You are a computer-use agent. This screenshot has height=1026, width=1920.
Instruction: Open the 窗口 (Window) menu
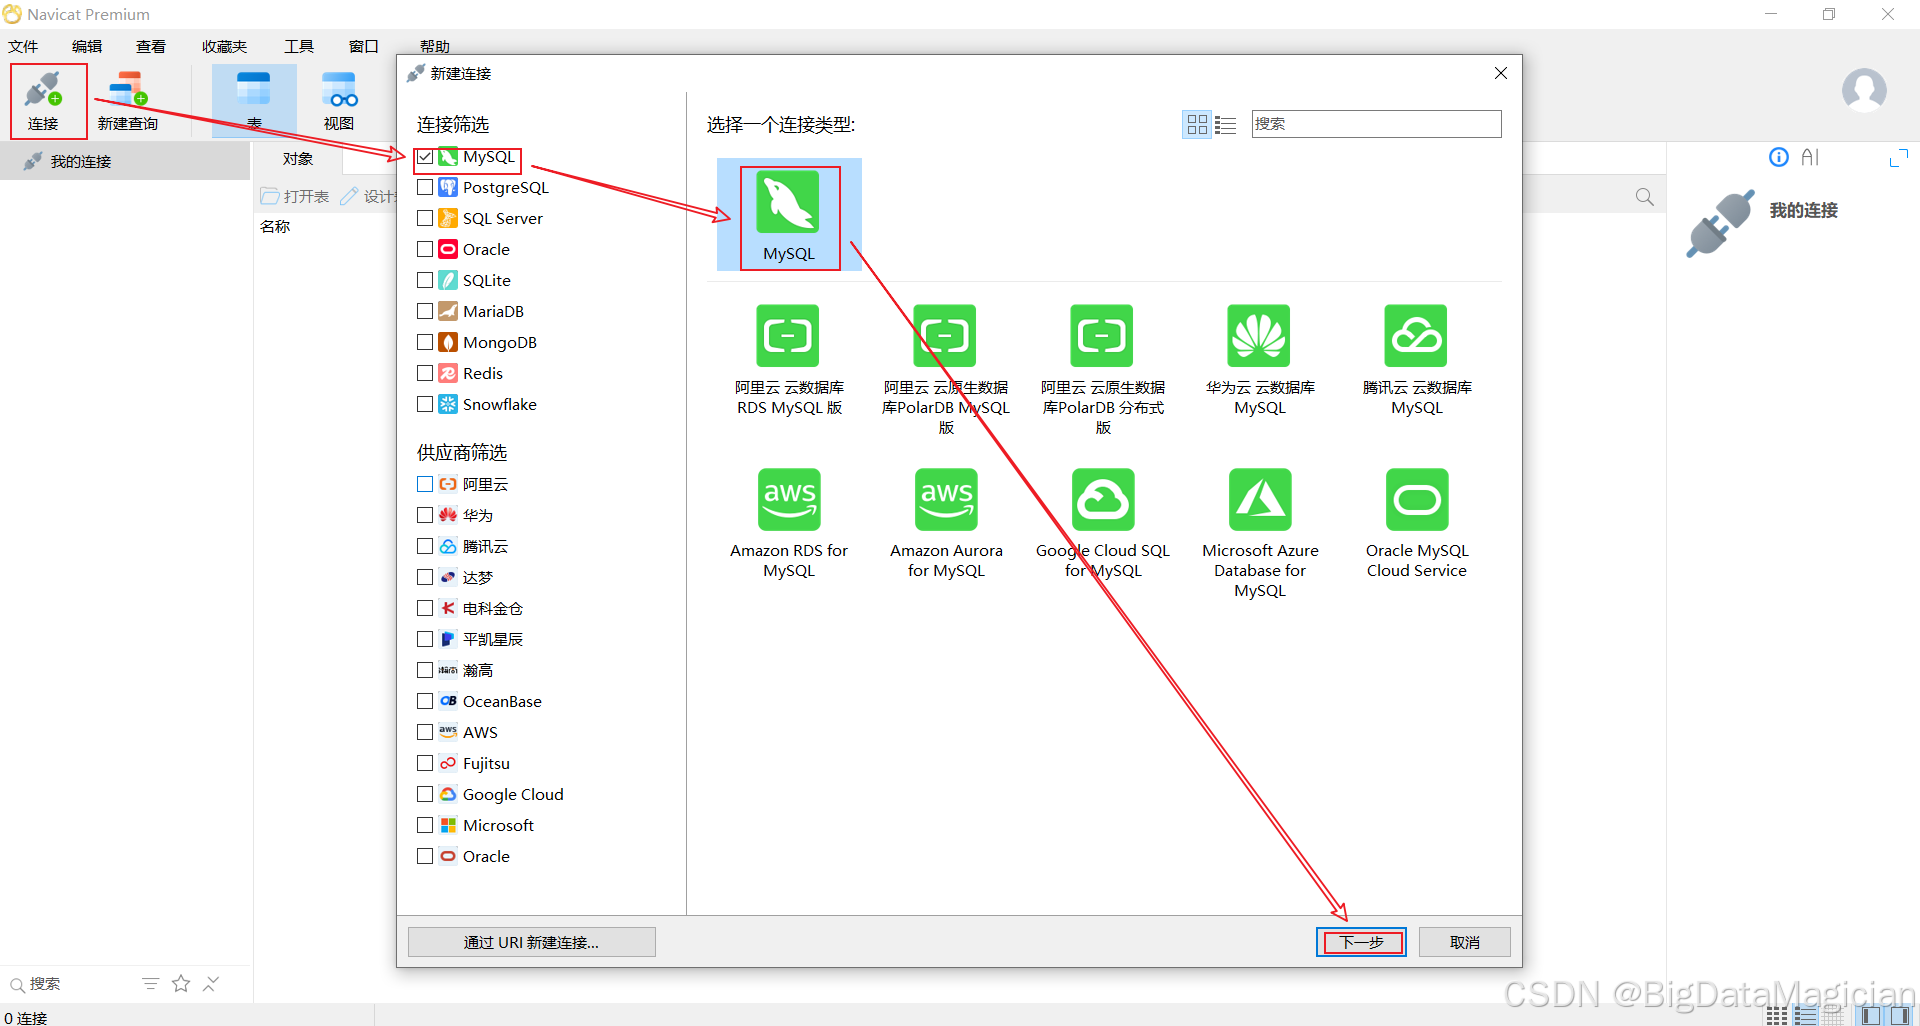(x=363, y=46)
